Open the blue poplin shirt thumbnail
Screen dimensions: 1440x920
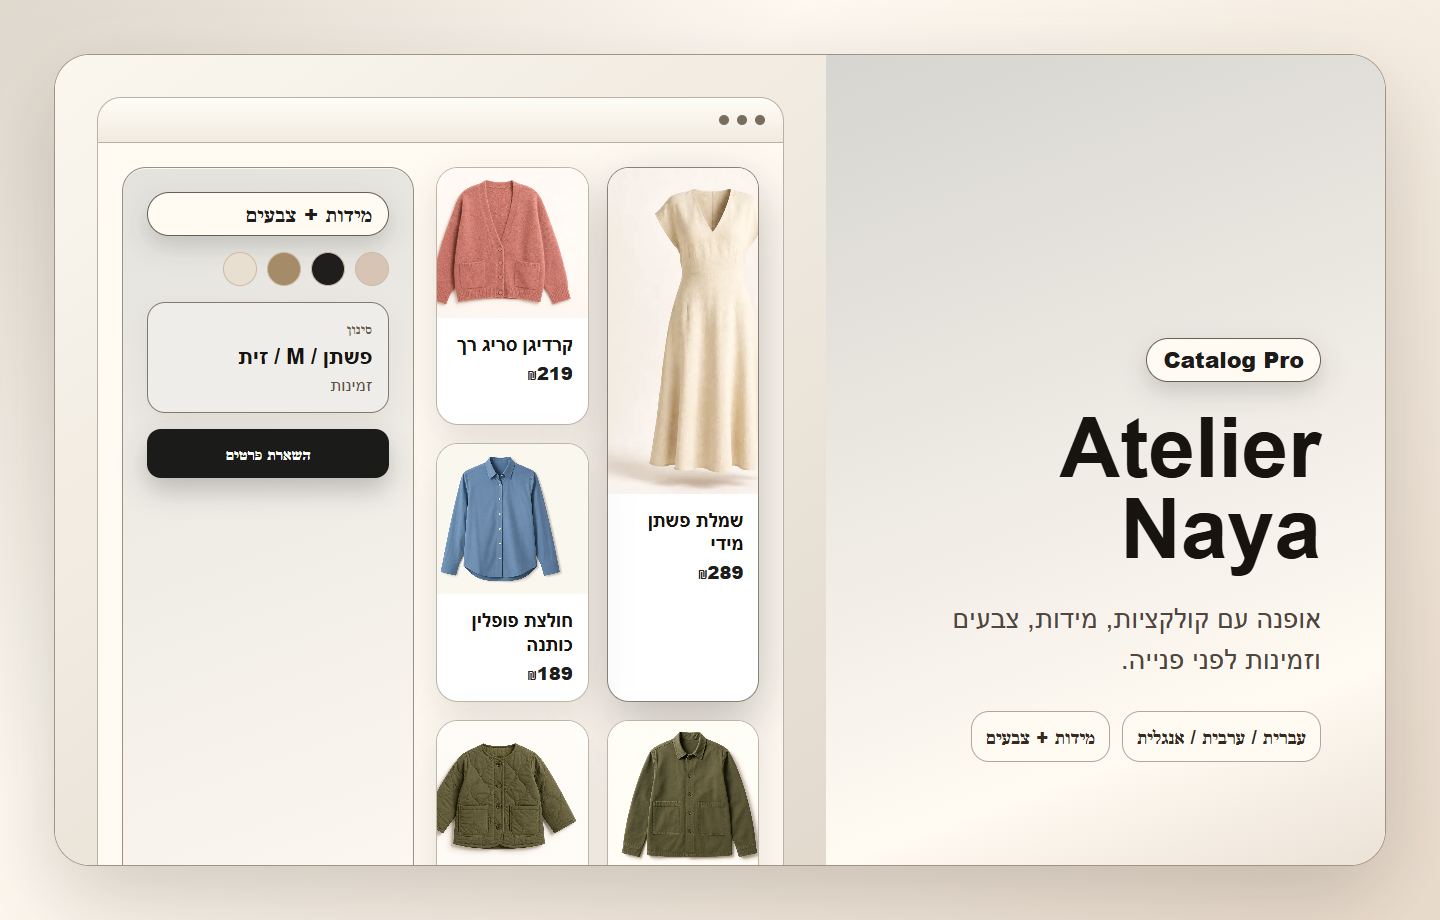tap(512, 519)
